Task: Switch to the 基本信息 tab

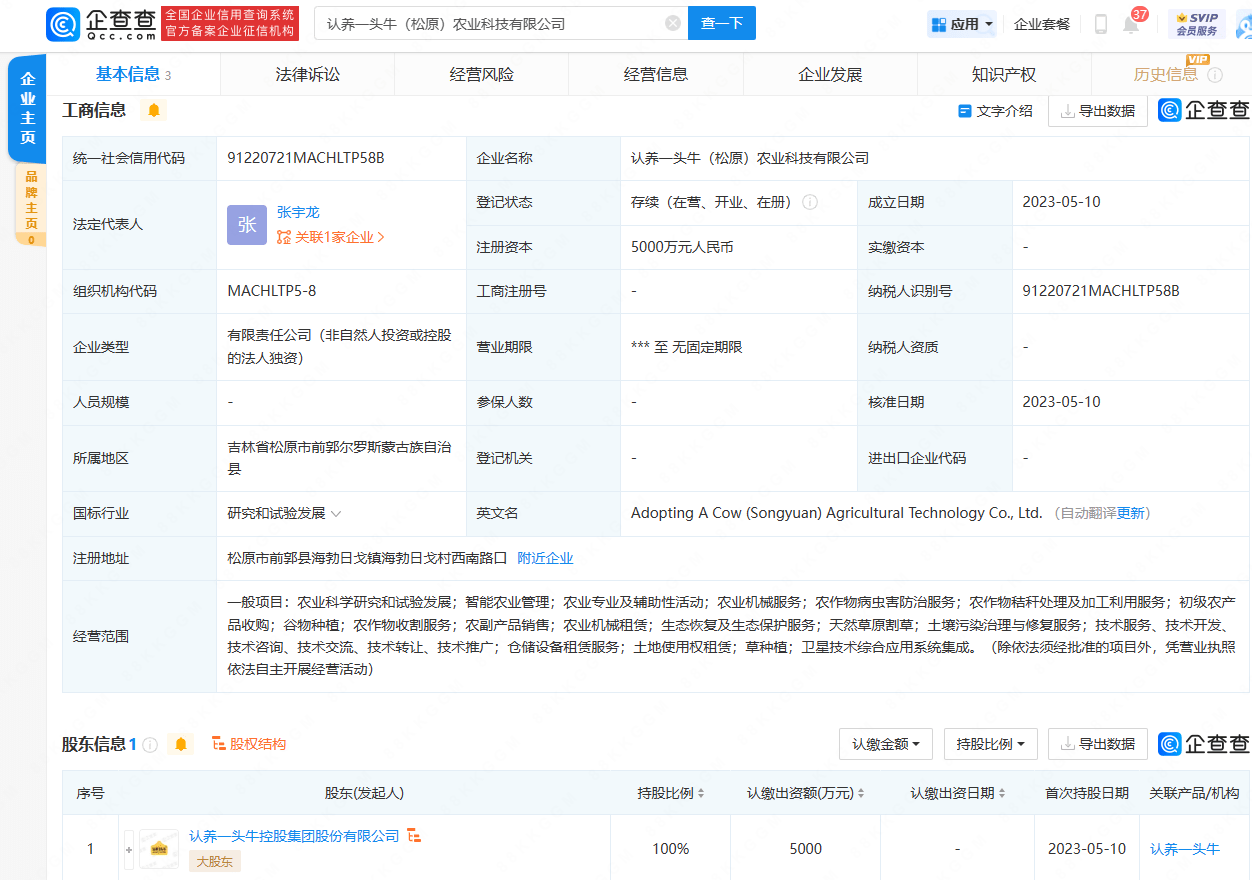Action: [x=133, y=74]
